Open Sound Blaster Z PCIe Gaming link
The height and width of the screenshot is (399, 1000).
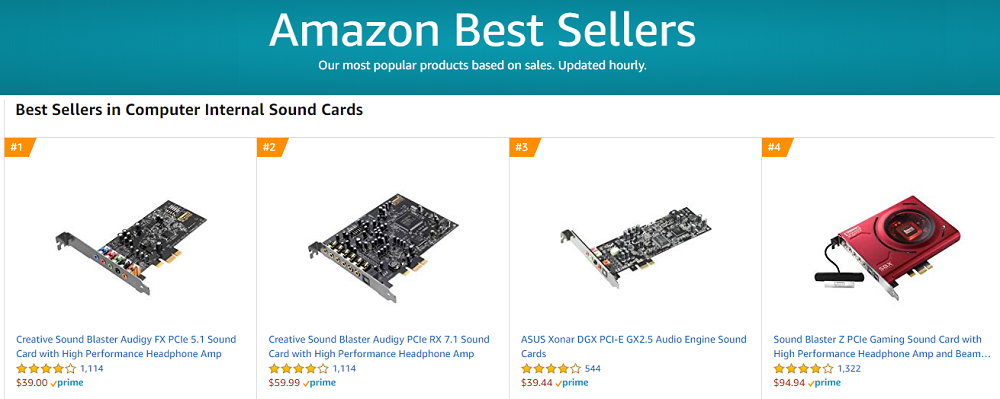[x=882, y=347]
